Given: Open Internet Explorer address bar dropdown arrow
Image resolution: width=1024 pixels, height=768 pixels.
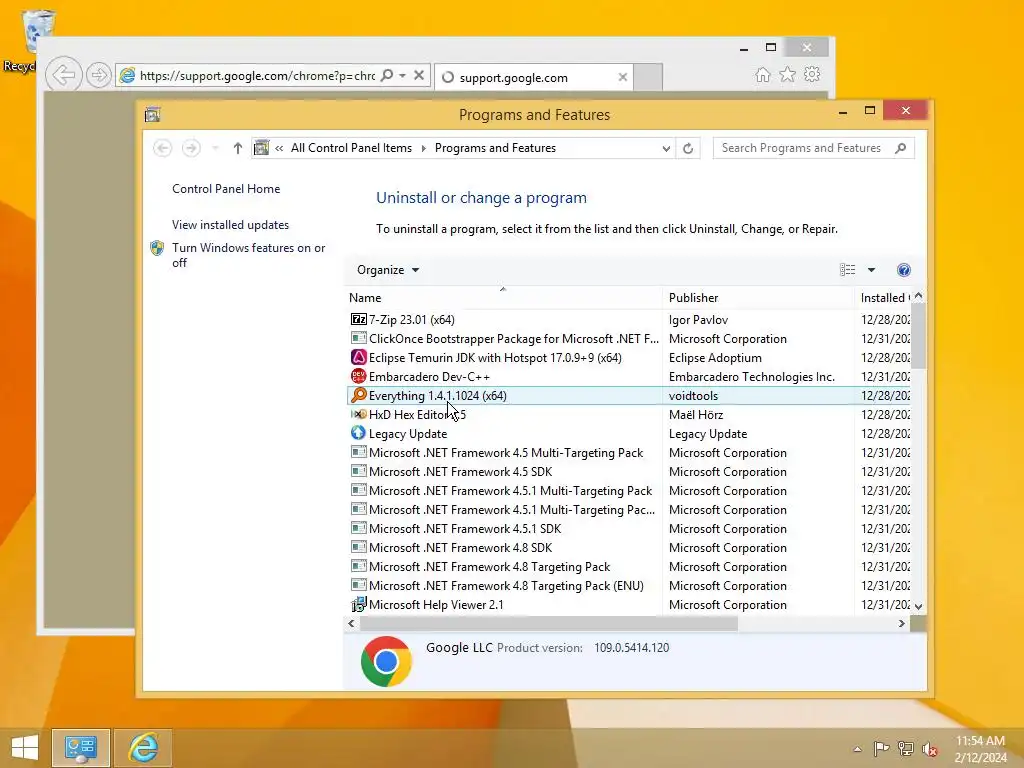Looking at the screenshot, I should click(402, 75).
